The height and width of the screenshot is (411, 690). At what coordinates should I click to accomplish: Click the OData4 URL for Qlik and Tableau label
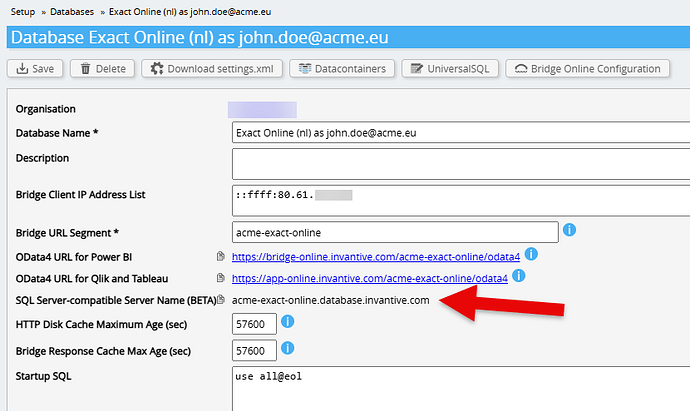coord(92,279)
